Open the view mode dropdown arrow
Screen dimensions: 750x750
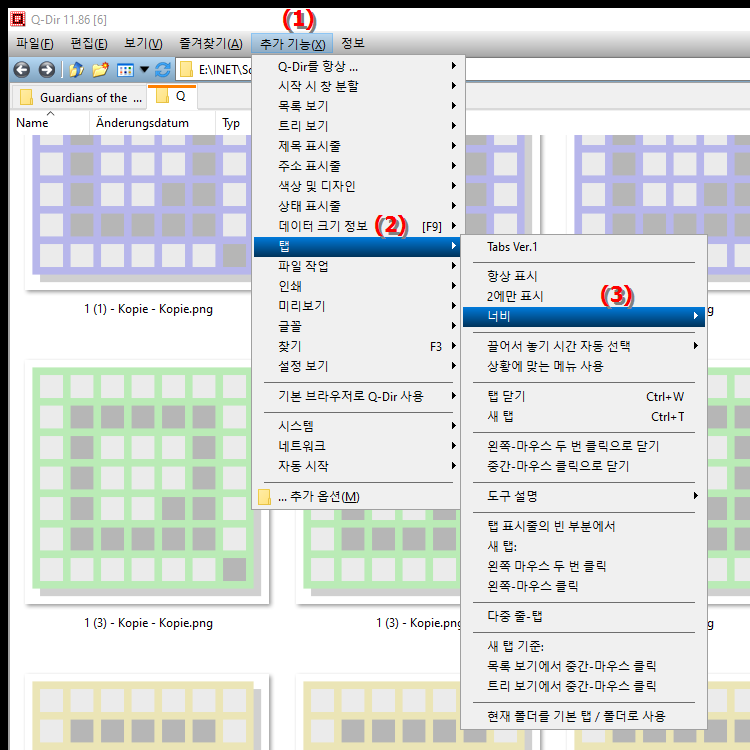[144, 70]
